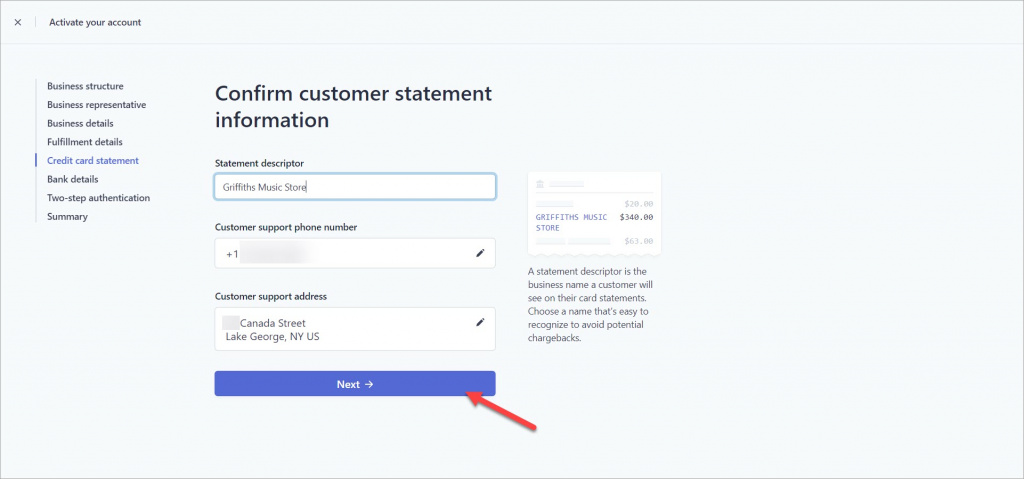View the Summary step

point(67,216)
